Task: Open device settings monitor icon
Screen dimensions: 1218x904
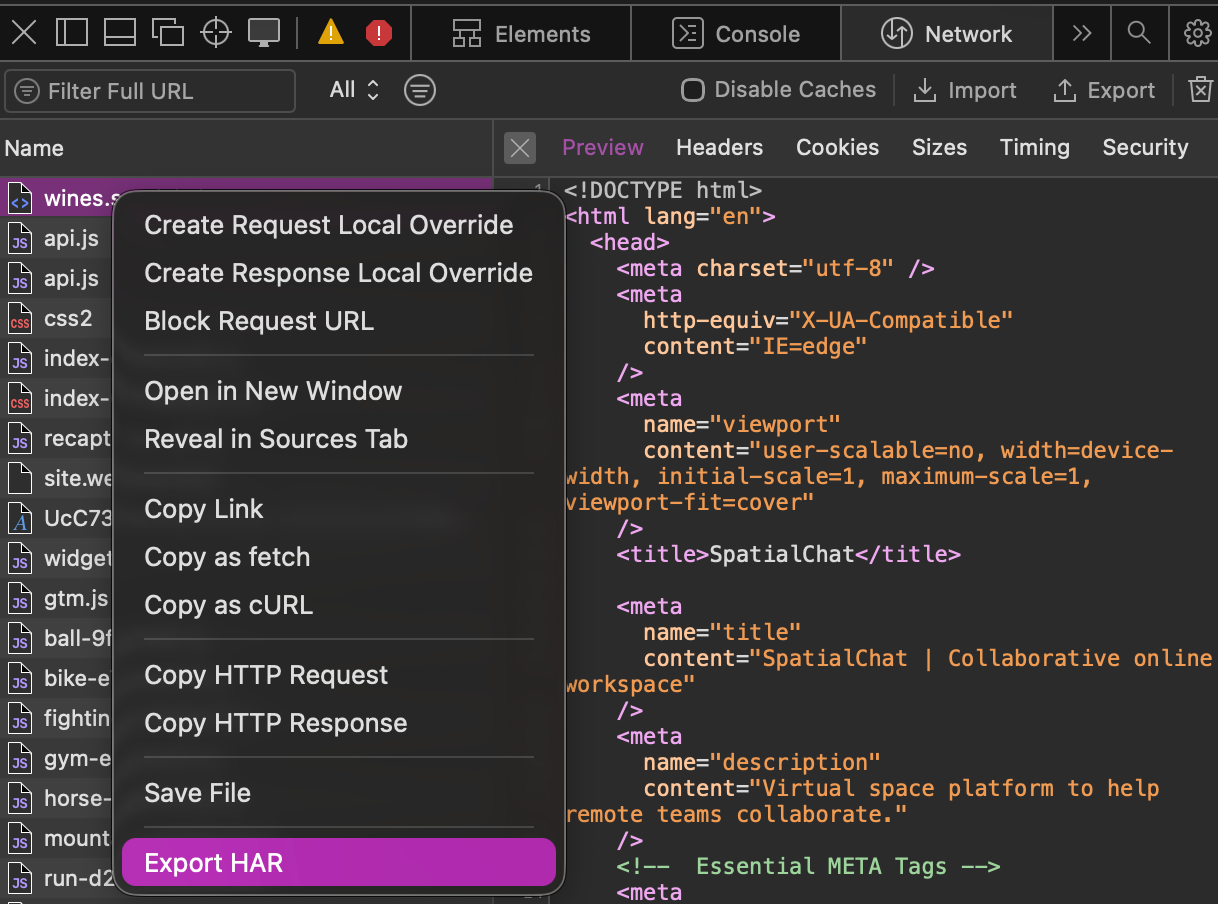Action: click(x=264, y=33)
